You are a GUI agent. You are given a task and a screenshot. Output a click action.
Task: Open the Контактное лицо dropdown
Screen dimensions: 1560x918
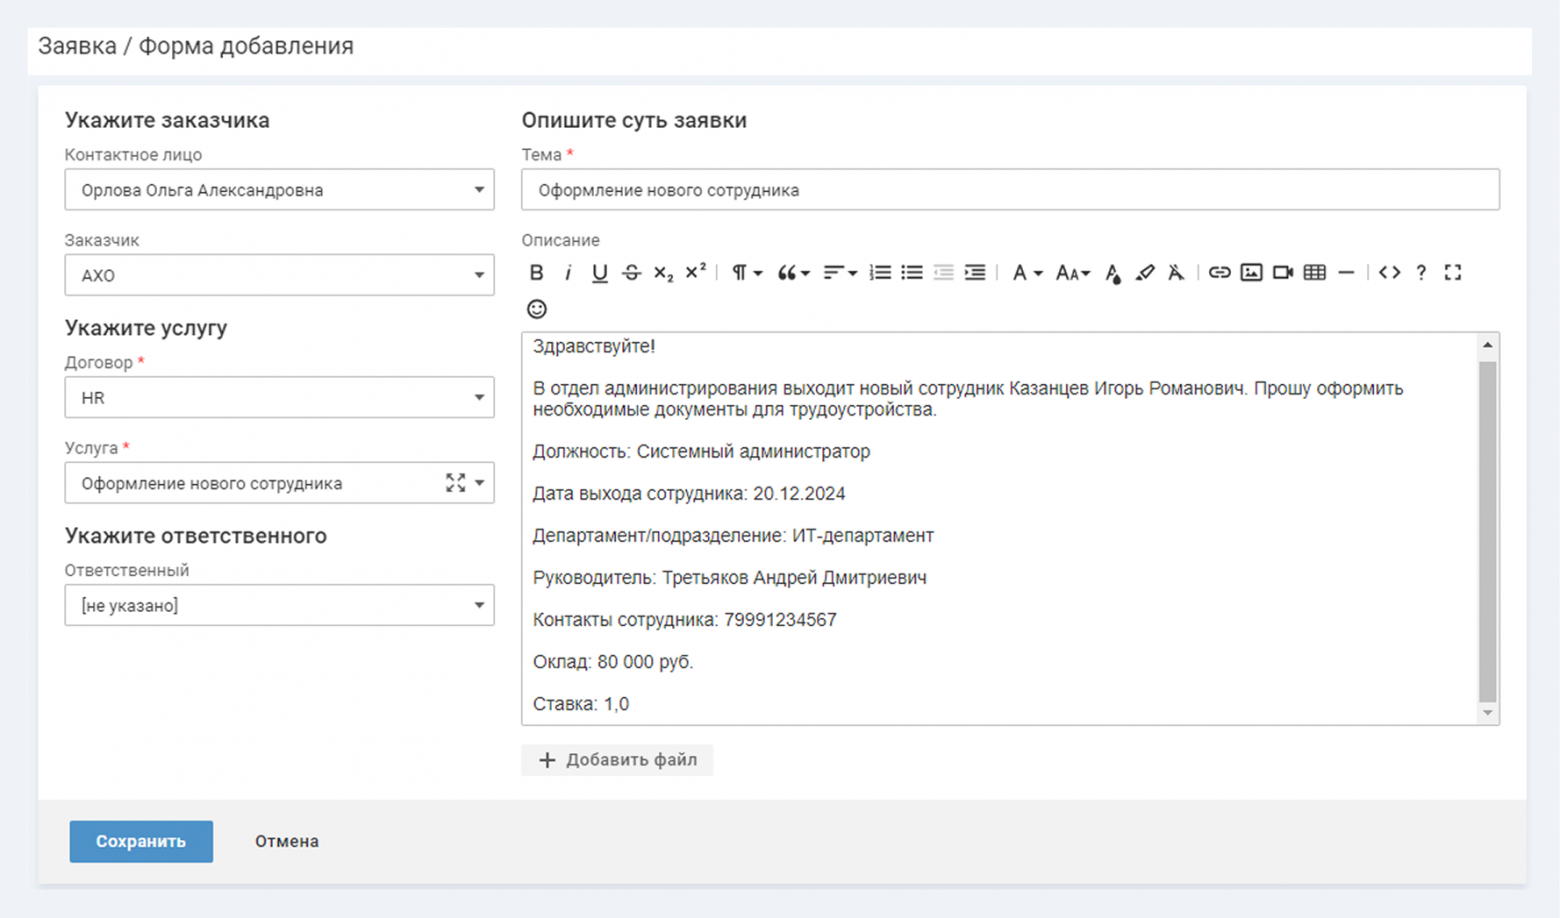(279, 190)
